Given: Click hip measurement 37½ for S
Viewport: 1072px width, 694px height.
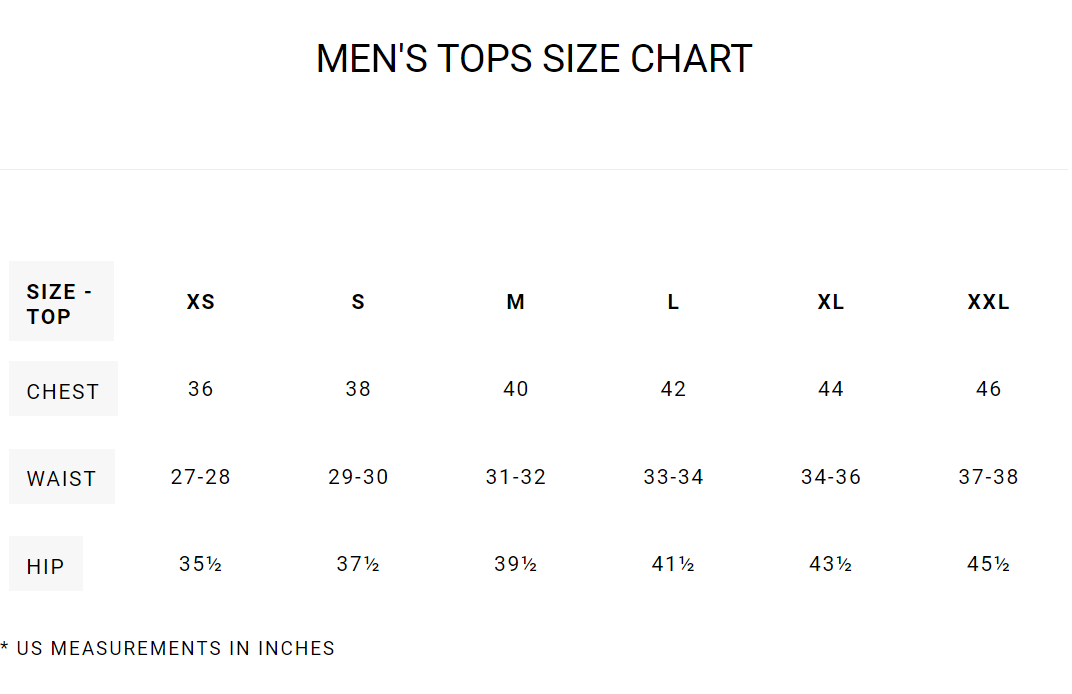Looking at the screenshot, I should point(358,564).
